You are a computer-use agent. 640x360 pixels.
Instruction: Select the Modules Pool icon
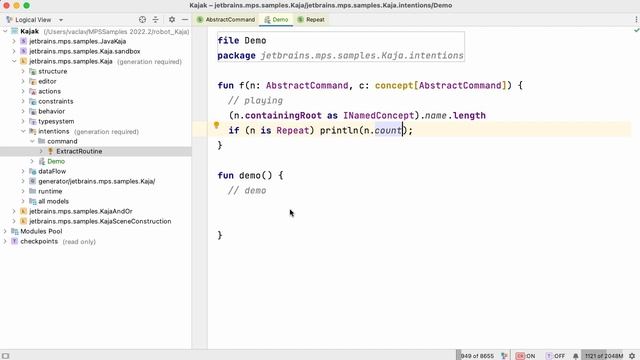(15, 231)
